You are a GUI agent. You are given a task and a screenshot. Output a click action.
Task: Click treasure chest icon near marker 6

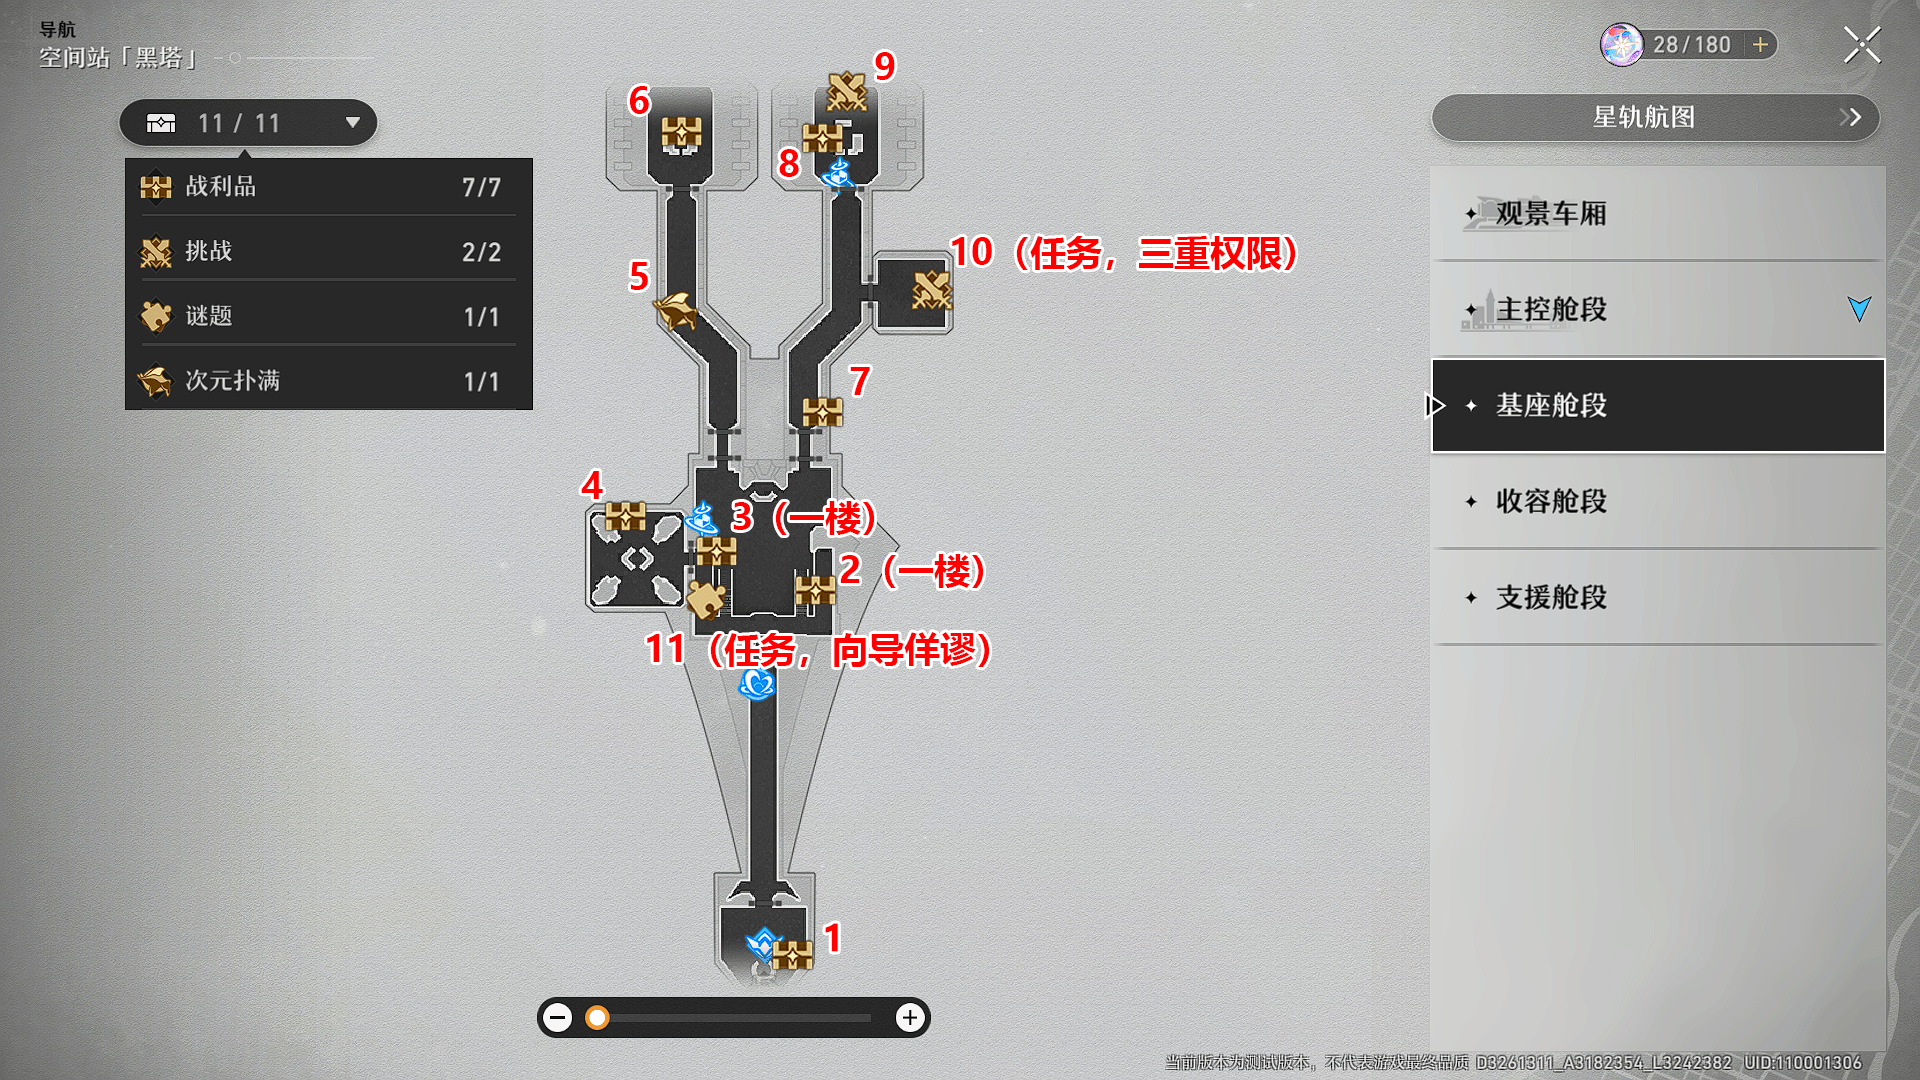681,133
